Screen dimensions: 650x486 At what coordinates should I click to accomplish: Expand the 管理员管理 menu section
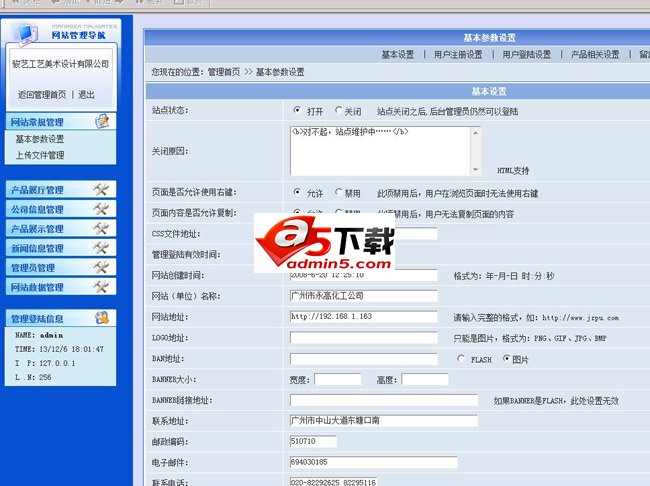[61, 267]
